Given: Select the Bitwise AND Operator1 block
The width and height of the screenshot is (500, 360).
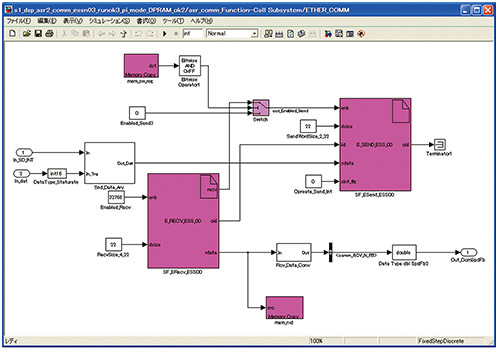Looking at the screenshot, I should [190, 66].
